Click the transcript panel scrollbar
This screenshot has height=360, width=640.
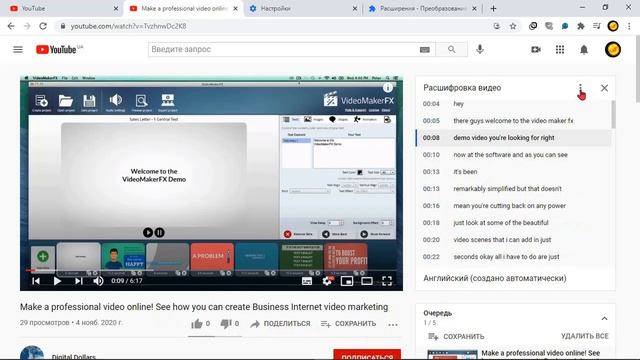coord(613,114)
